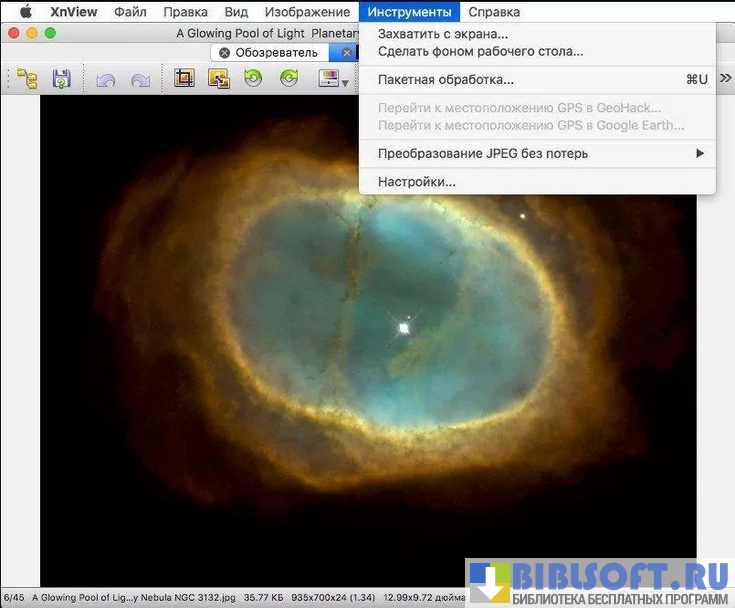Close the Обозреватель tab with its X

[224, 52]
